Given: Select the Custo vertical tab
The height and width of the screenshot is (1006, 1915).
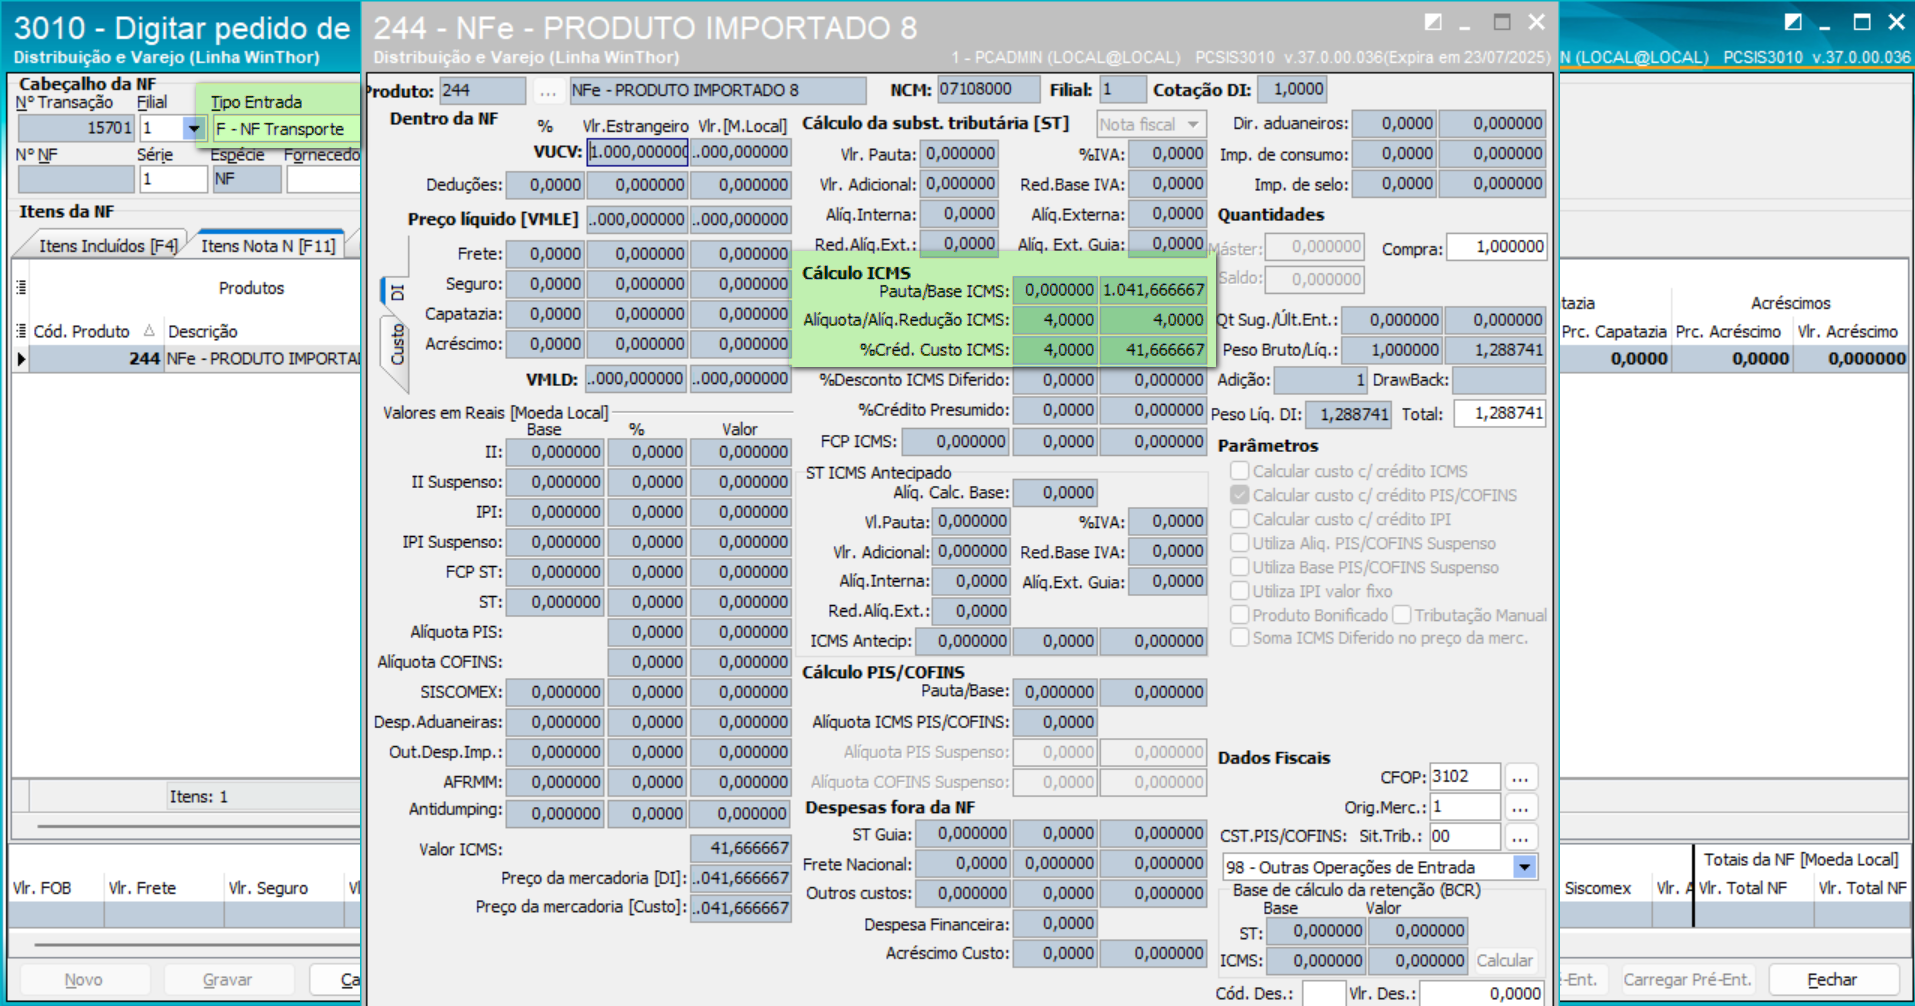Looking at the screenshot, I should [x=396, y=345].
